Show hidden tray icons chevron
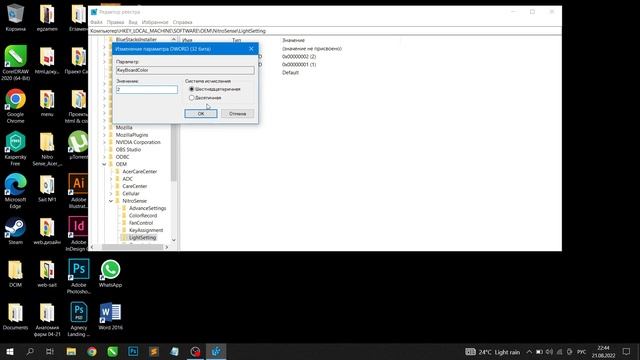 [529, 351]
